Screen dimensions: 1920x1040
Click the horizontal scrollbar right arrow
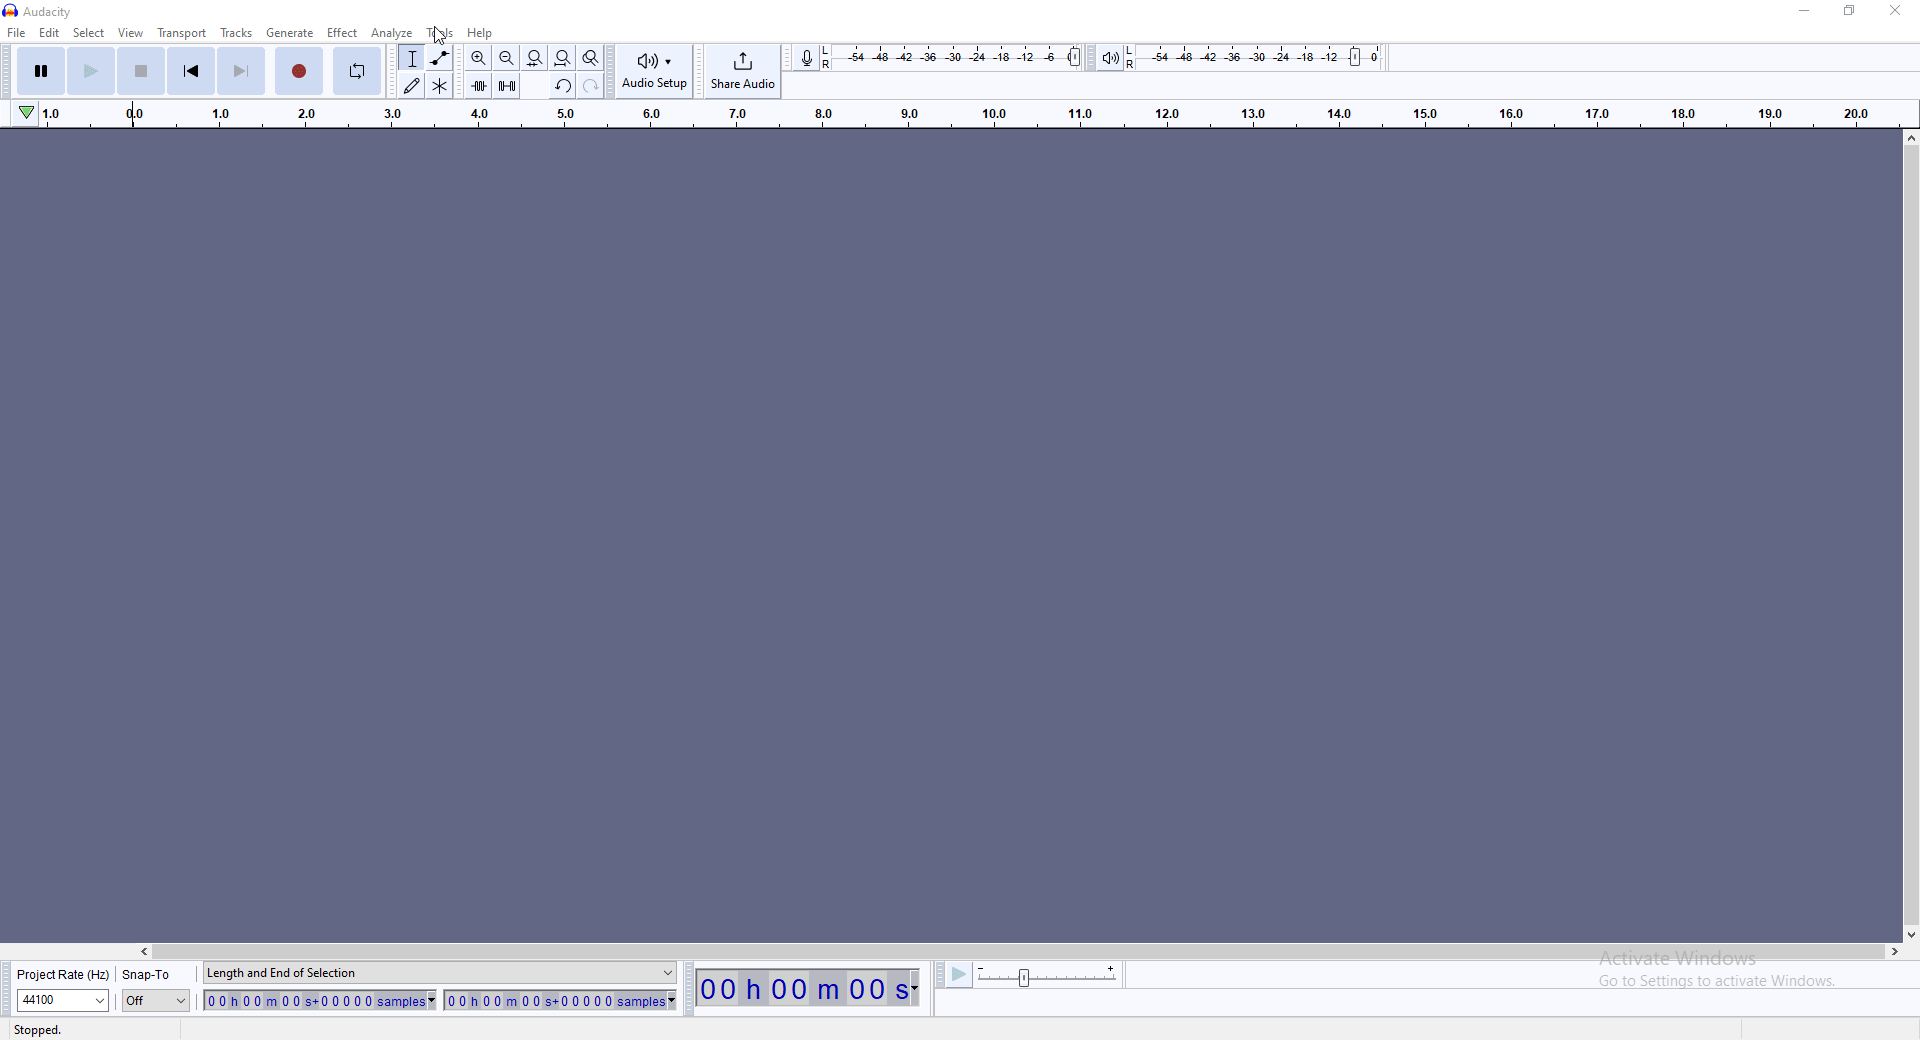[1896, 951]
